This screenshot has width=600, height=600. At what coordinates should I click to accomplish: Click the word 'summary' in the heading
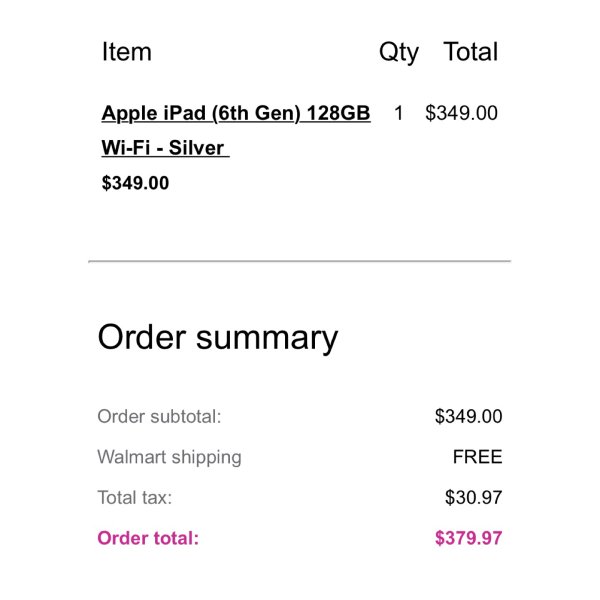pos(267,341)
